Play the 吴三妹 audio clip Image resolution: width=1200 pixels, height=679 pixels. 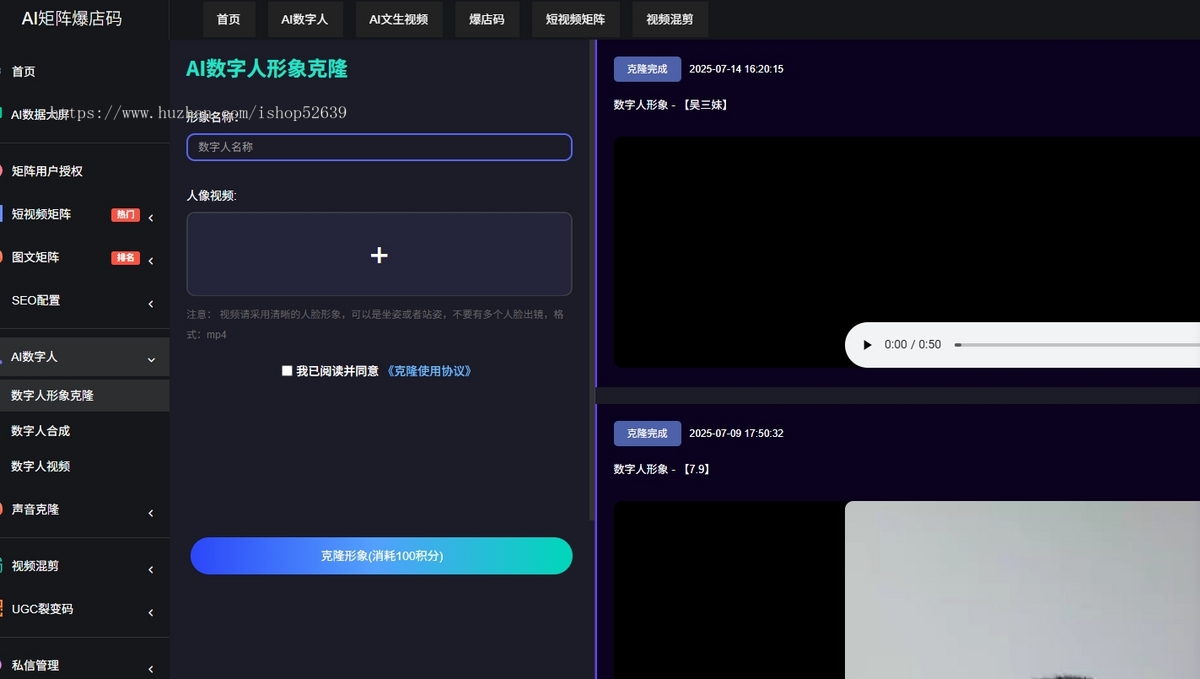[x=867, y=345]
